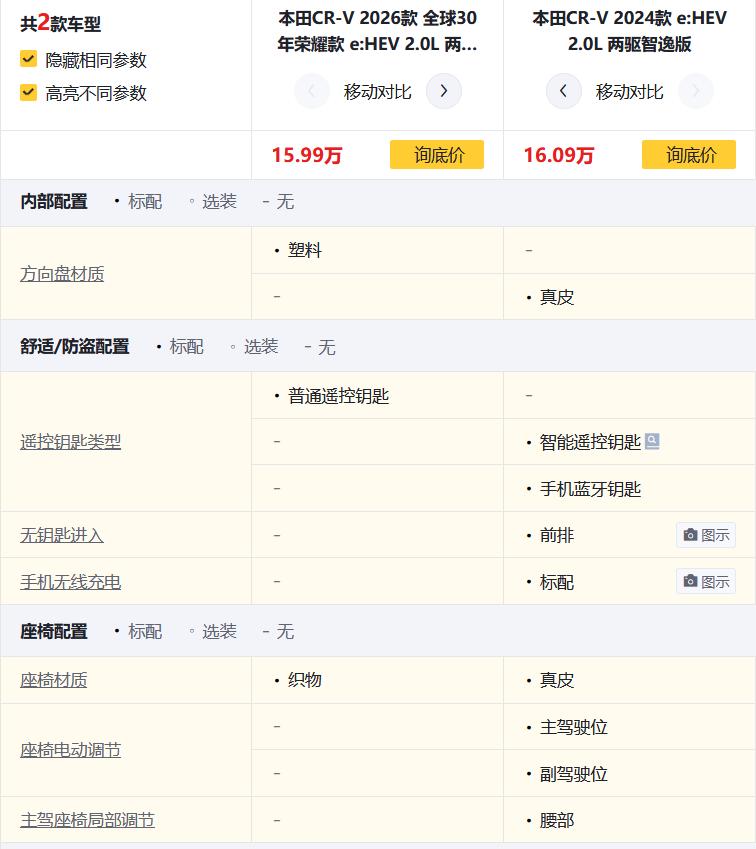756x849 pixels.
Task: Click 询底价 button for 16.09万 model
Action: pos(689,155)
